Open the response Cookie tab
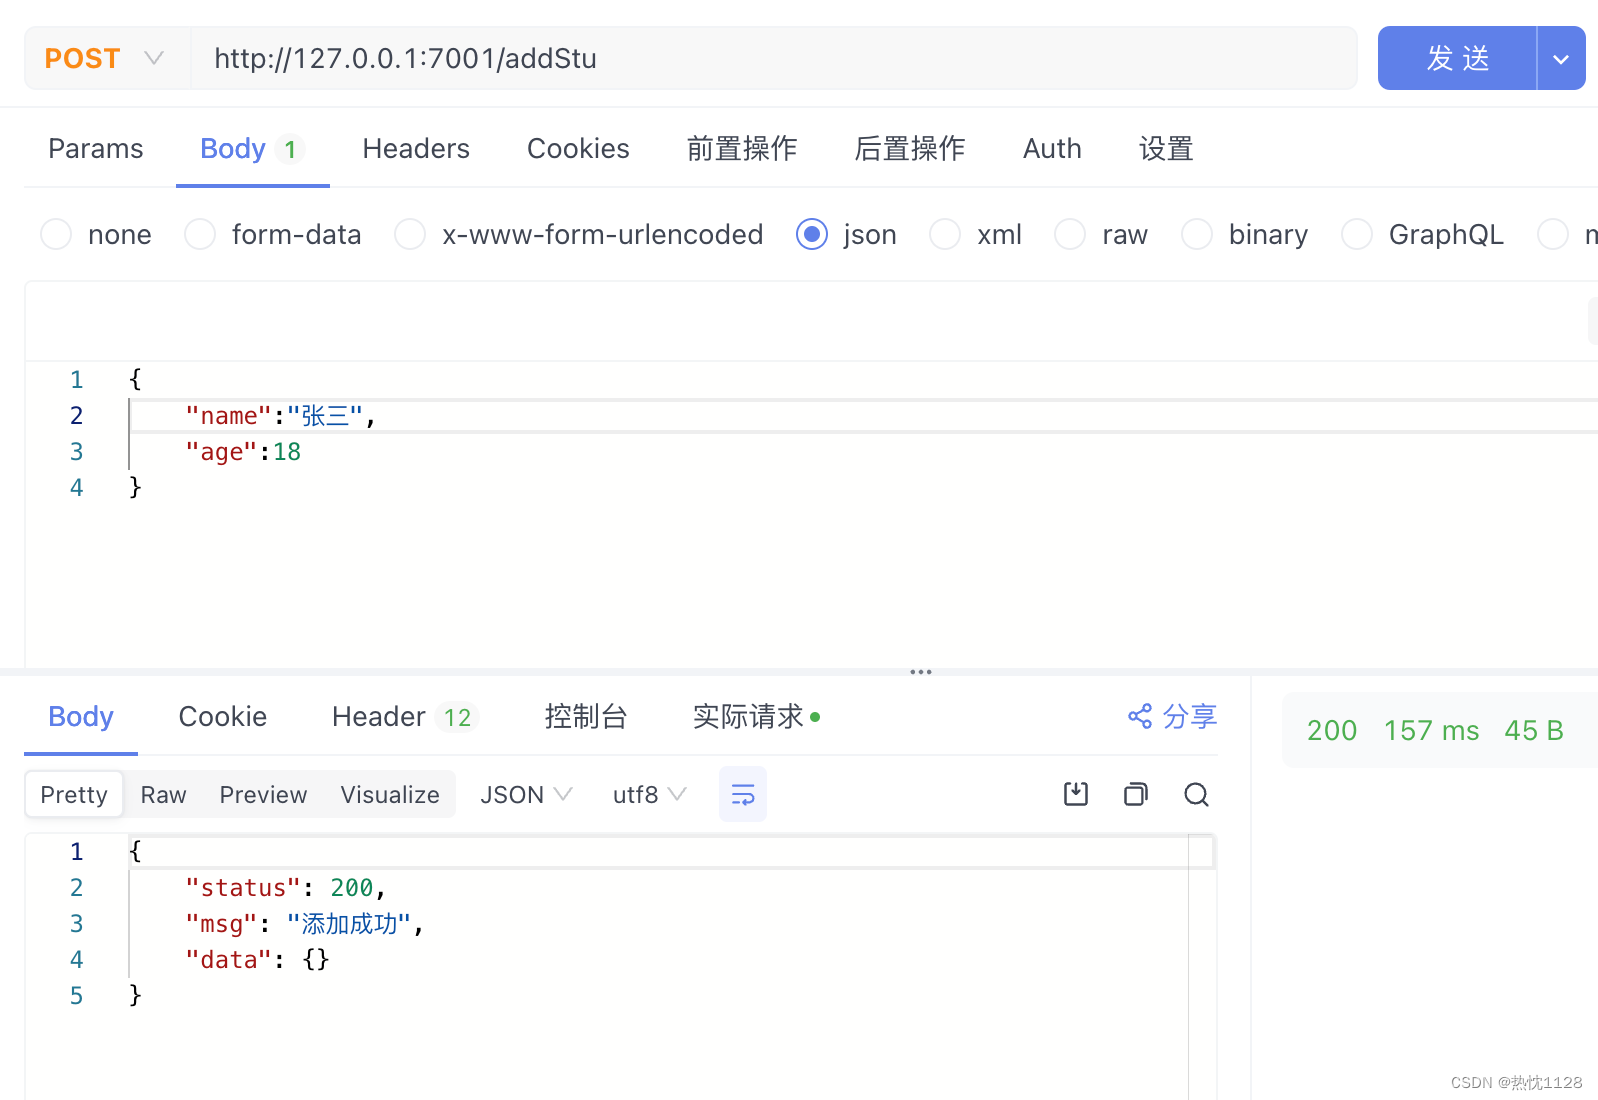 coord(223,716)
